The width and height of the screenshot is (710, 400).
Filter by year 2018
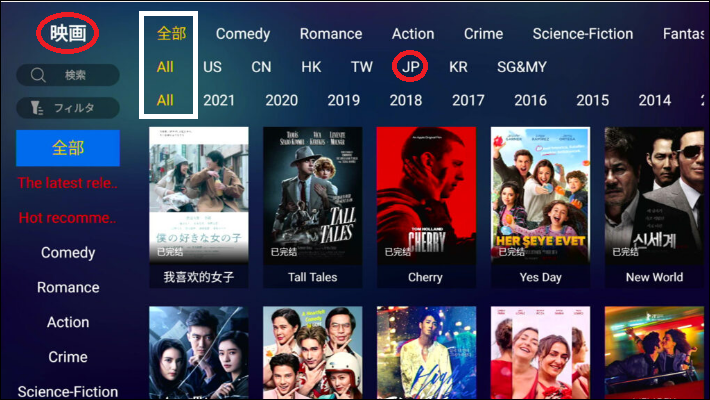406,100
